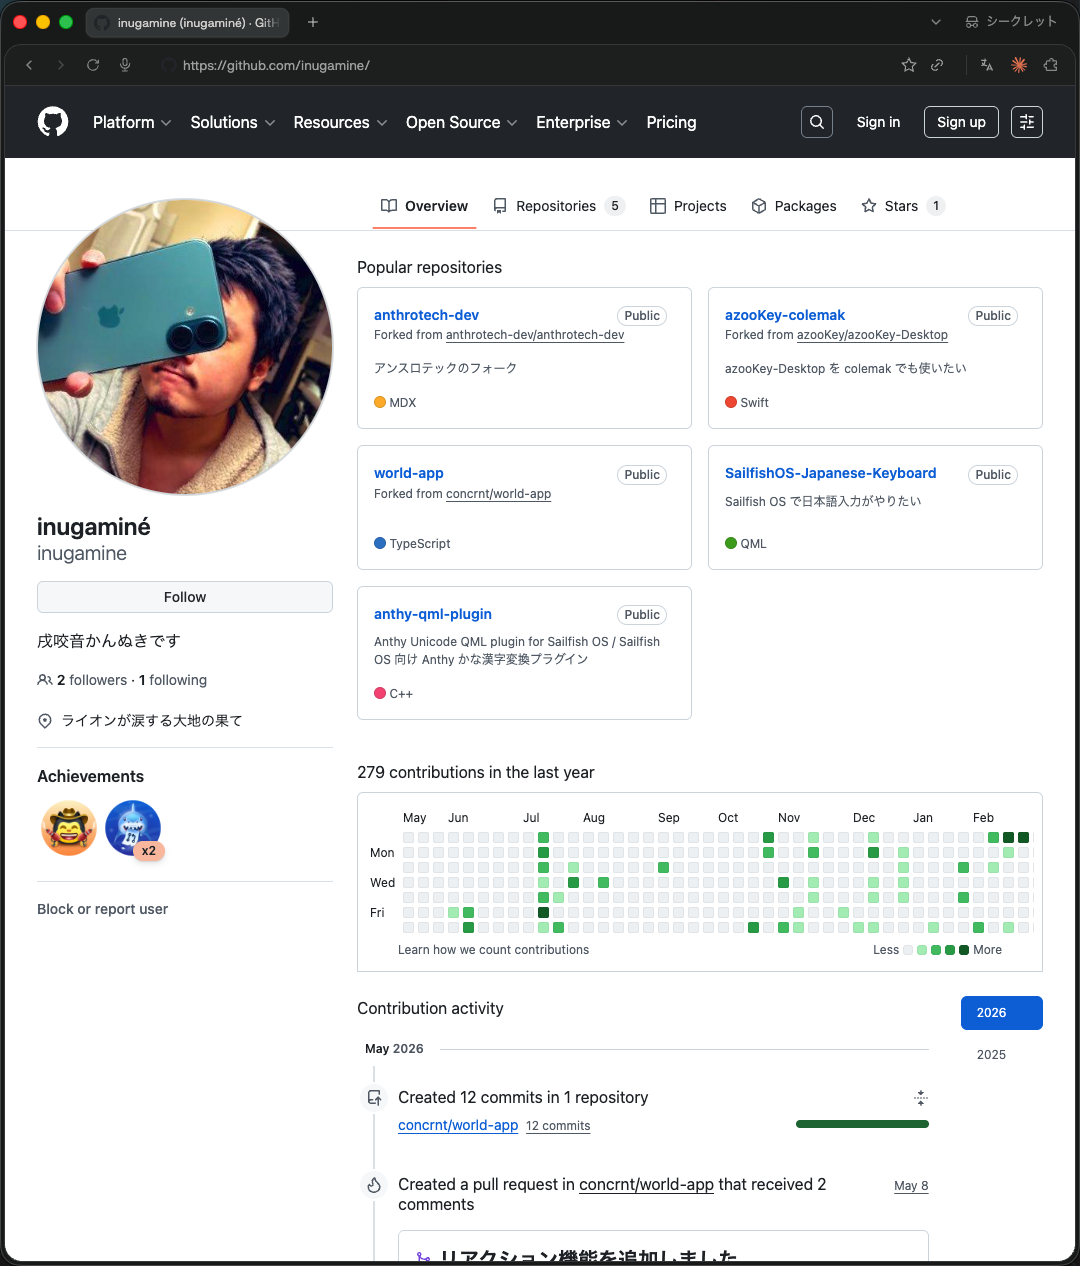Click the incognito シークレット indicator
The width and height of the screenshot is (1080, 1266).
point(1011,22)
